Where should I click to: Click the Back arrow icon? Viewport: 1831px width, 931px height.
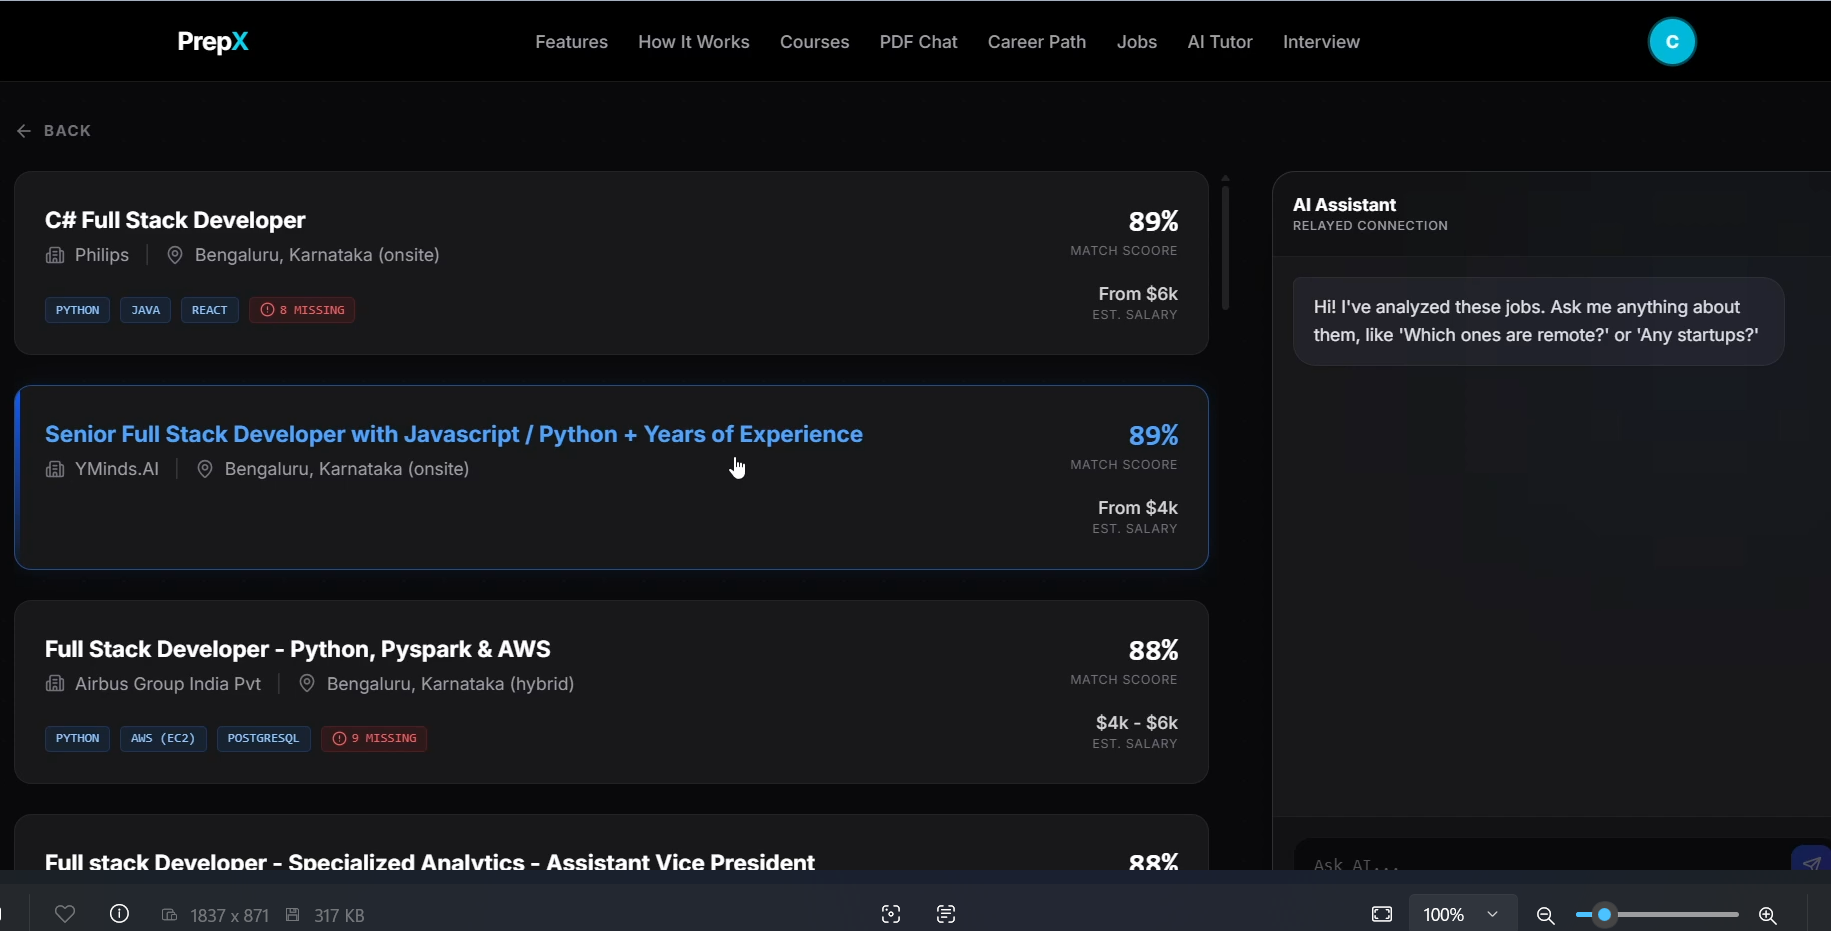pyautogui.click(x=24, y=131)
